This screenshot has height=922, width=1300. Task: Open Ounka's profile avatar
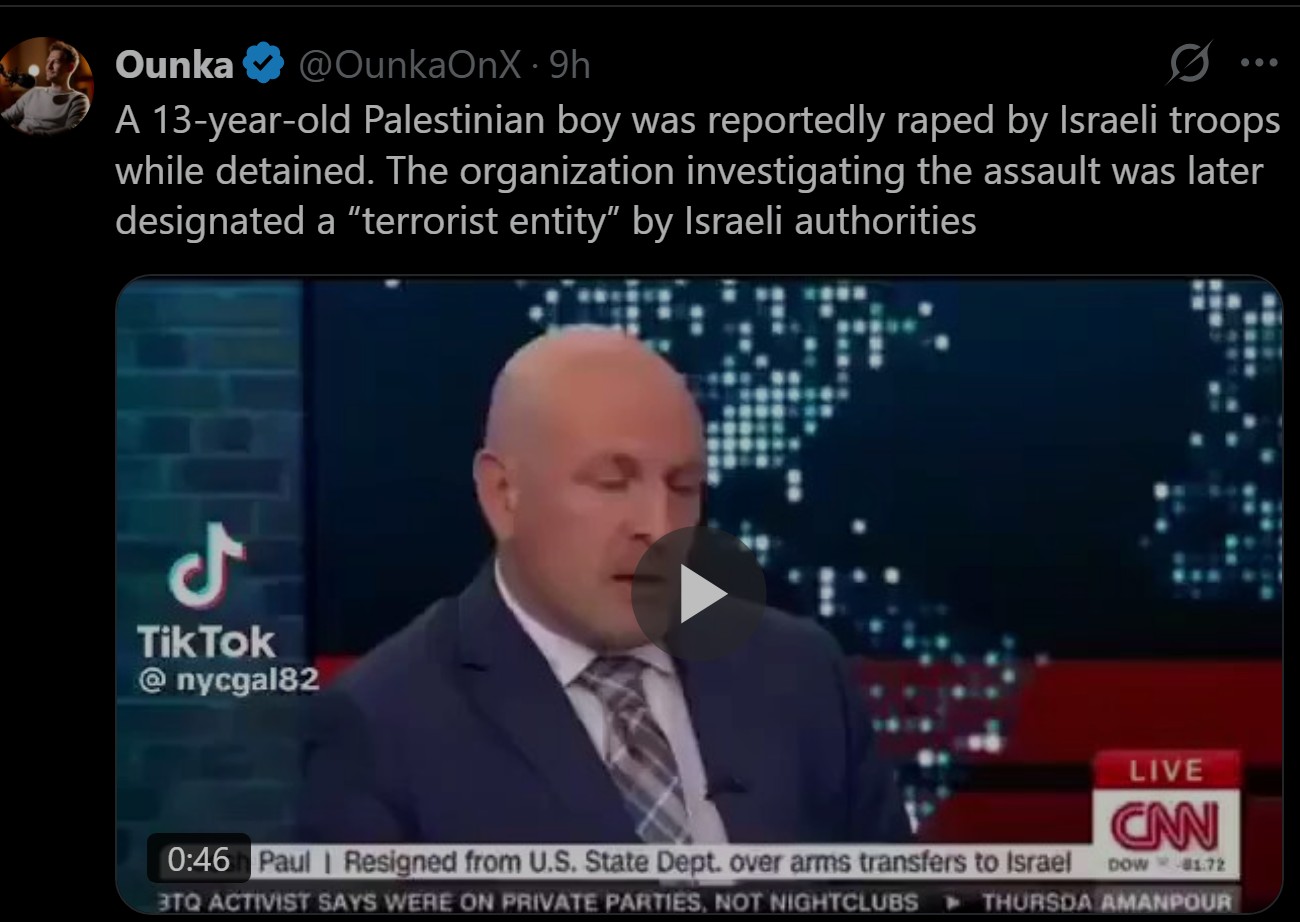(x=46, y=86)
